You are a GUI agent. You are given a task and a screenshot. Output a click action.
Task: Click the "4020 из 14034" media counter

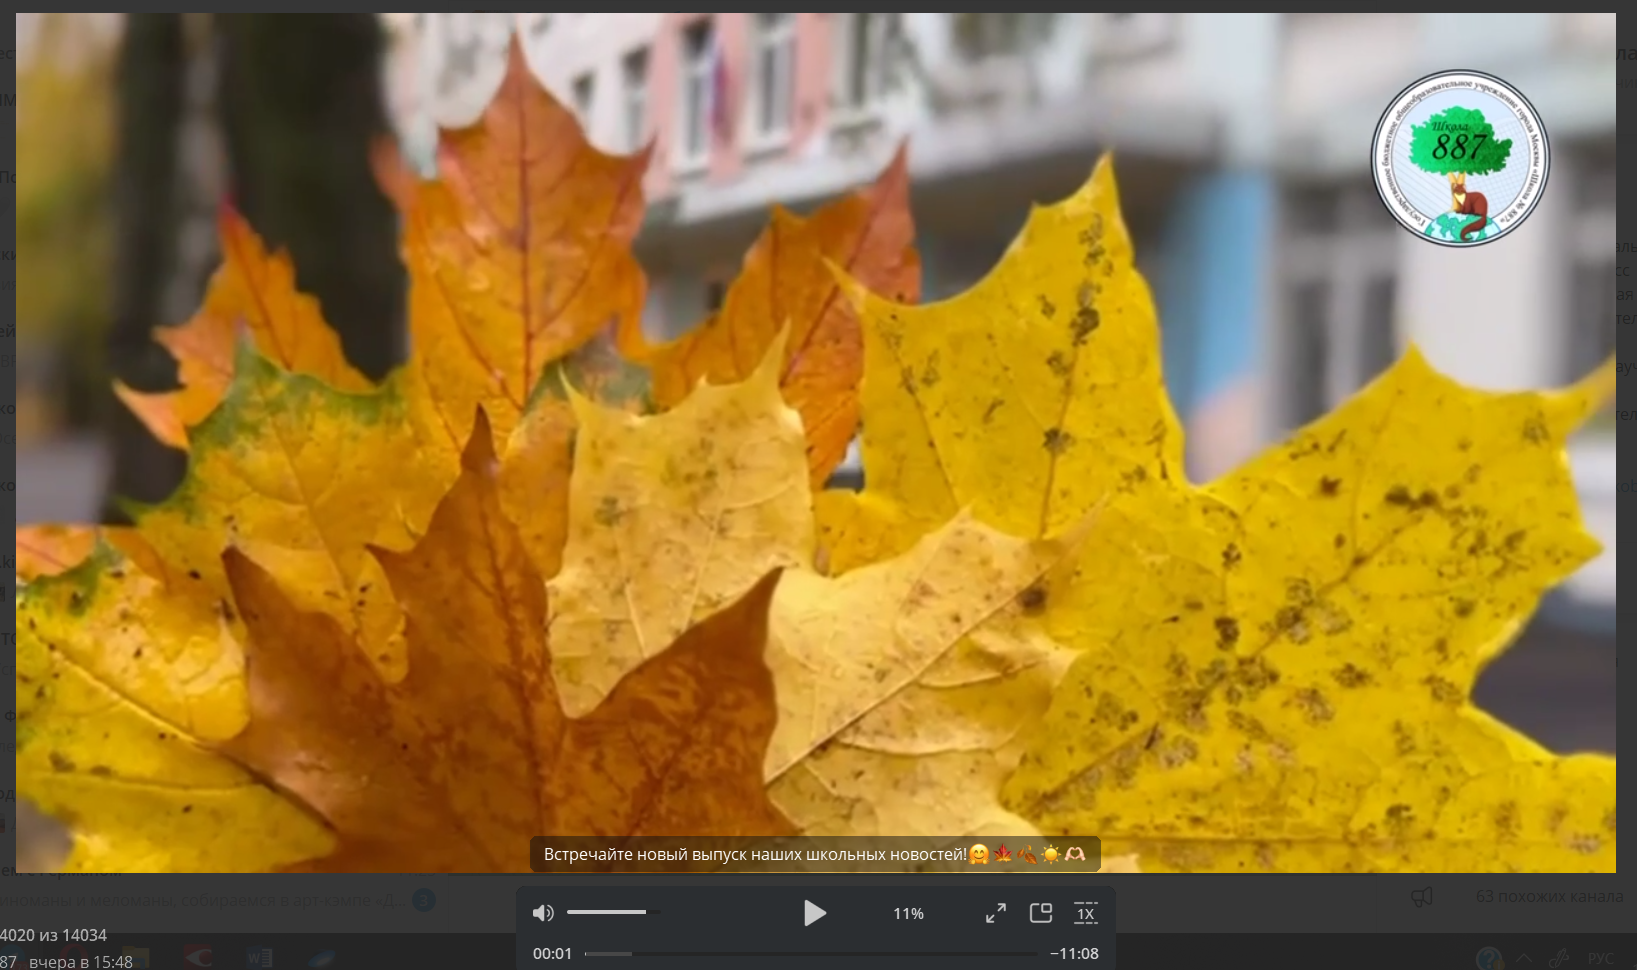(53, 935)
